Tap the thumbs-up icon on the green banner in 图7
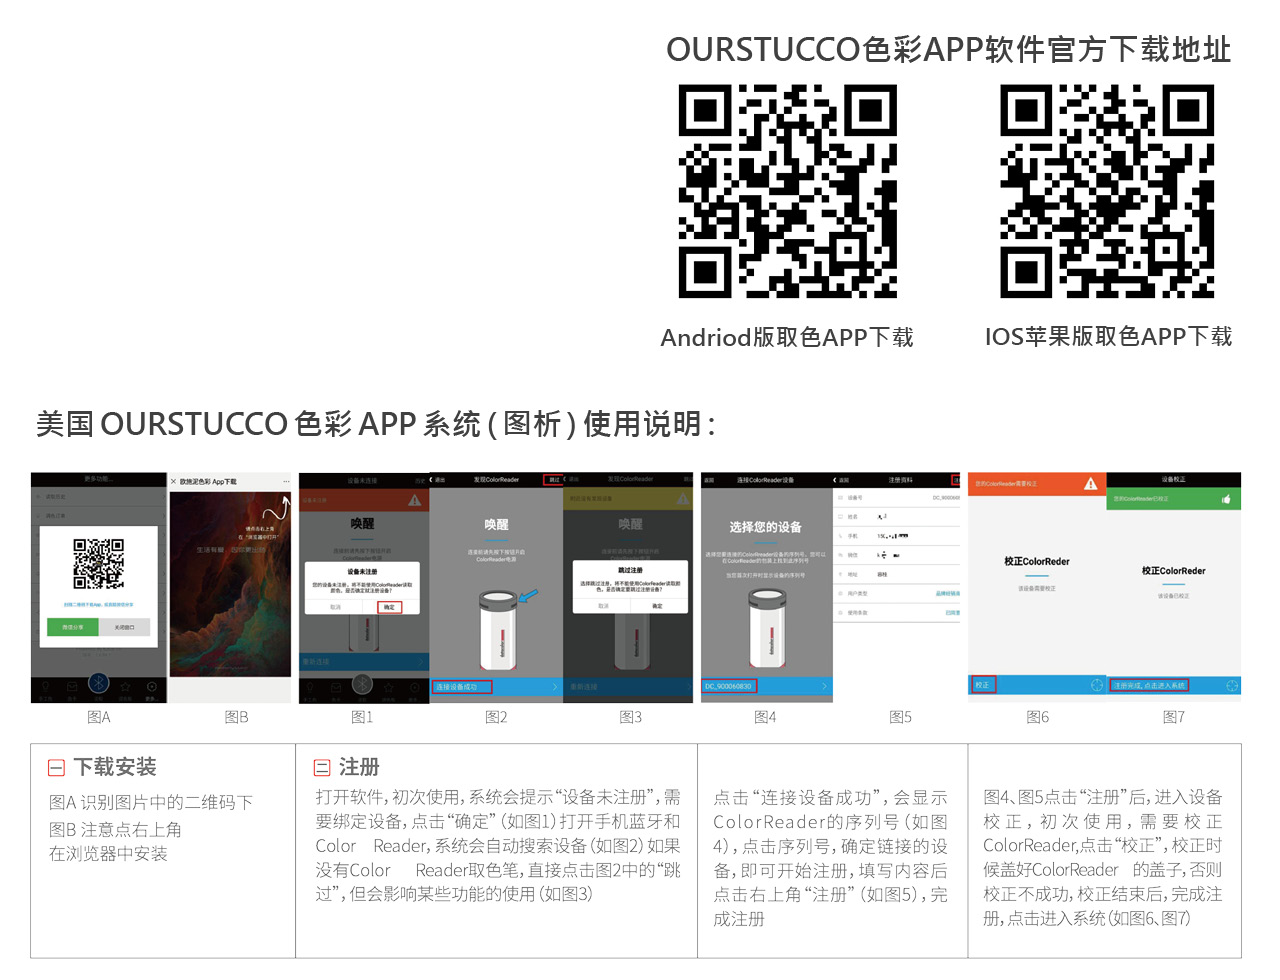This screenshot has width=1280, height=980. point(1226,499)
